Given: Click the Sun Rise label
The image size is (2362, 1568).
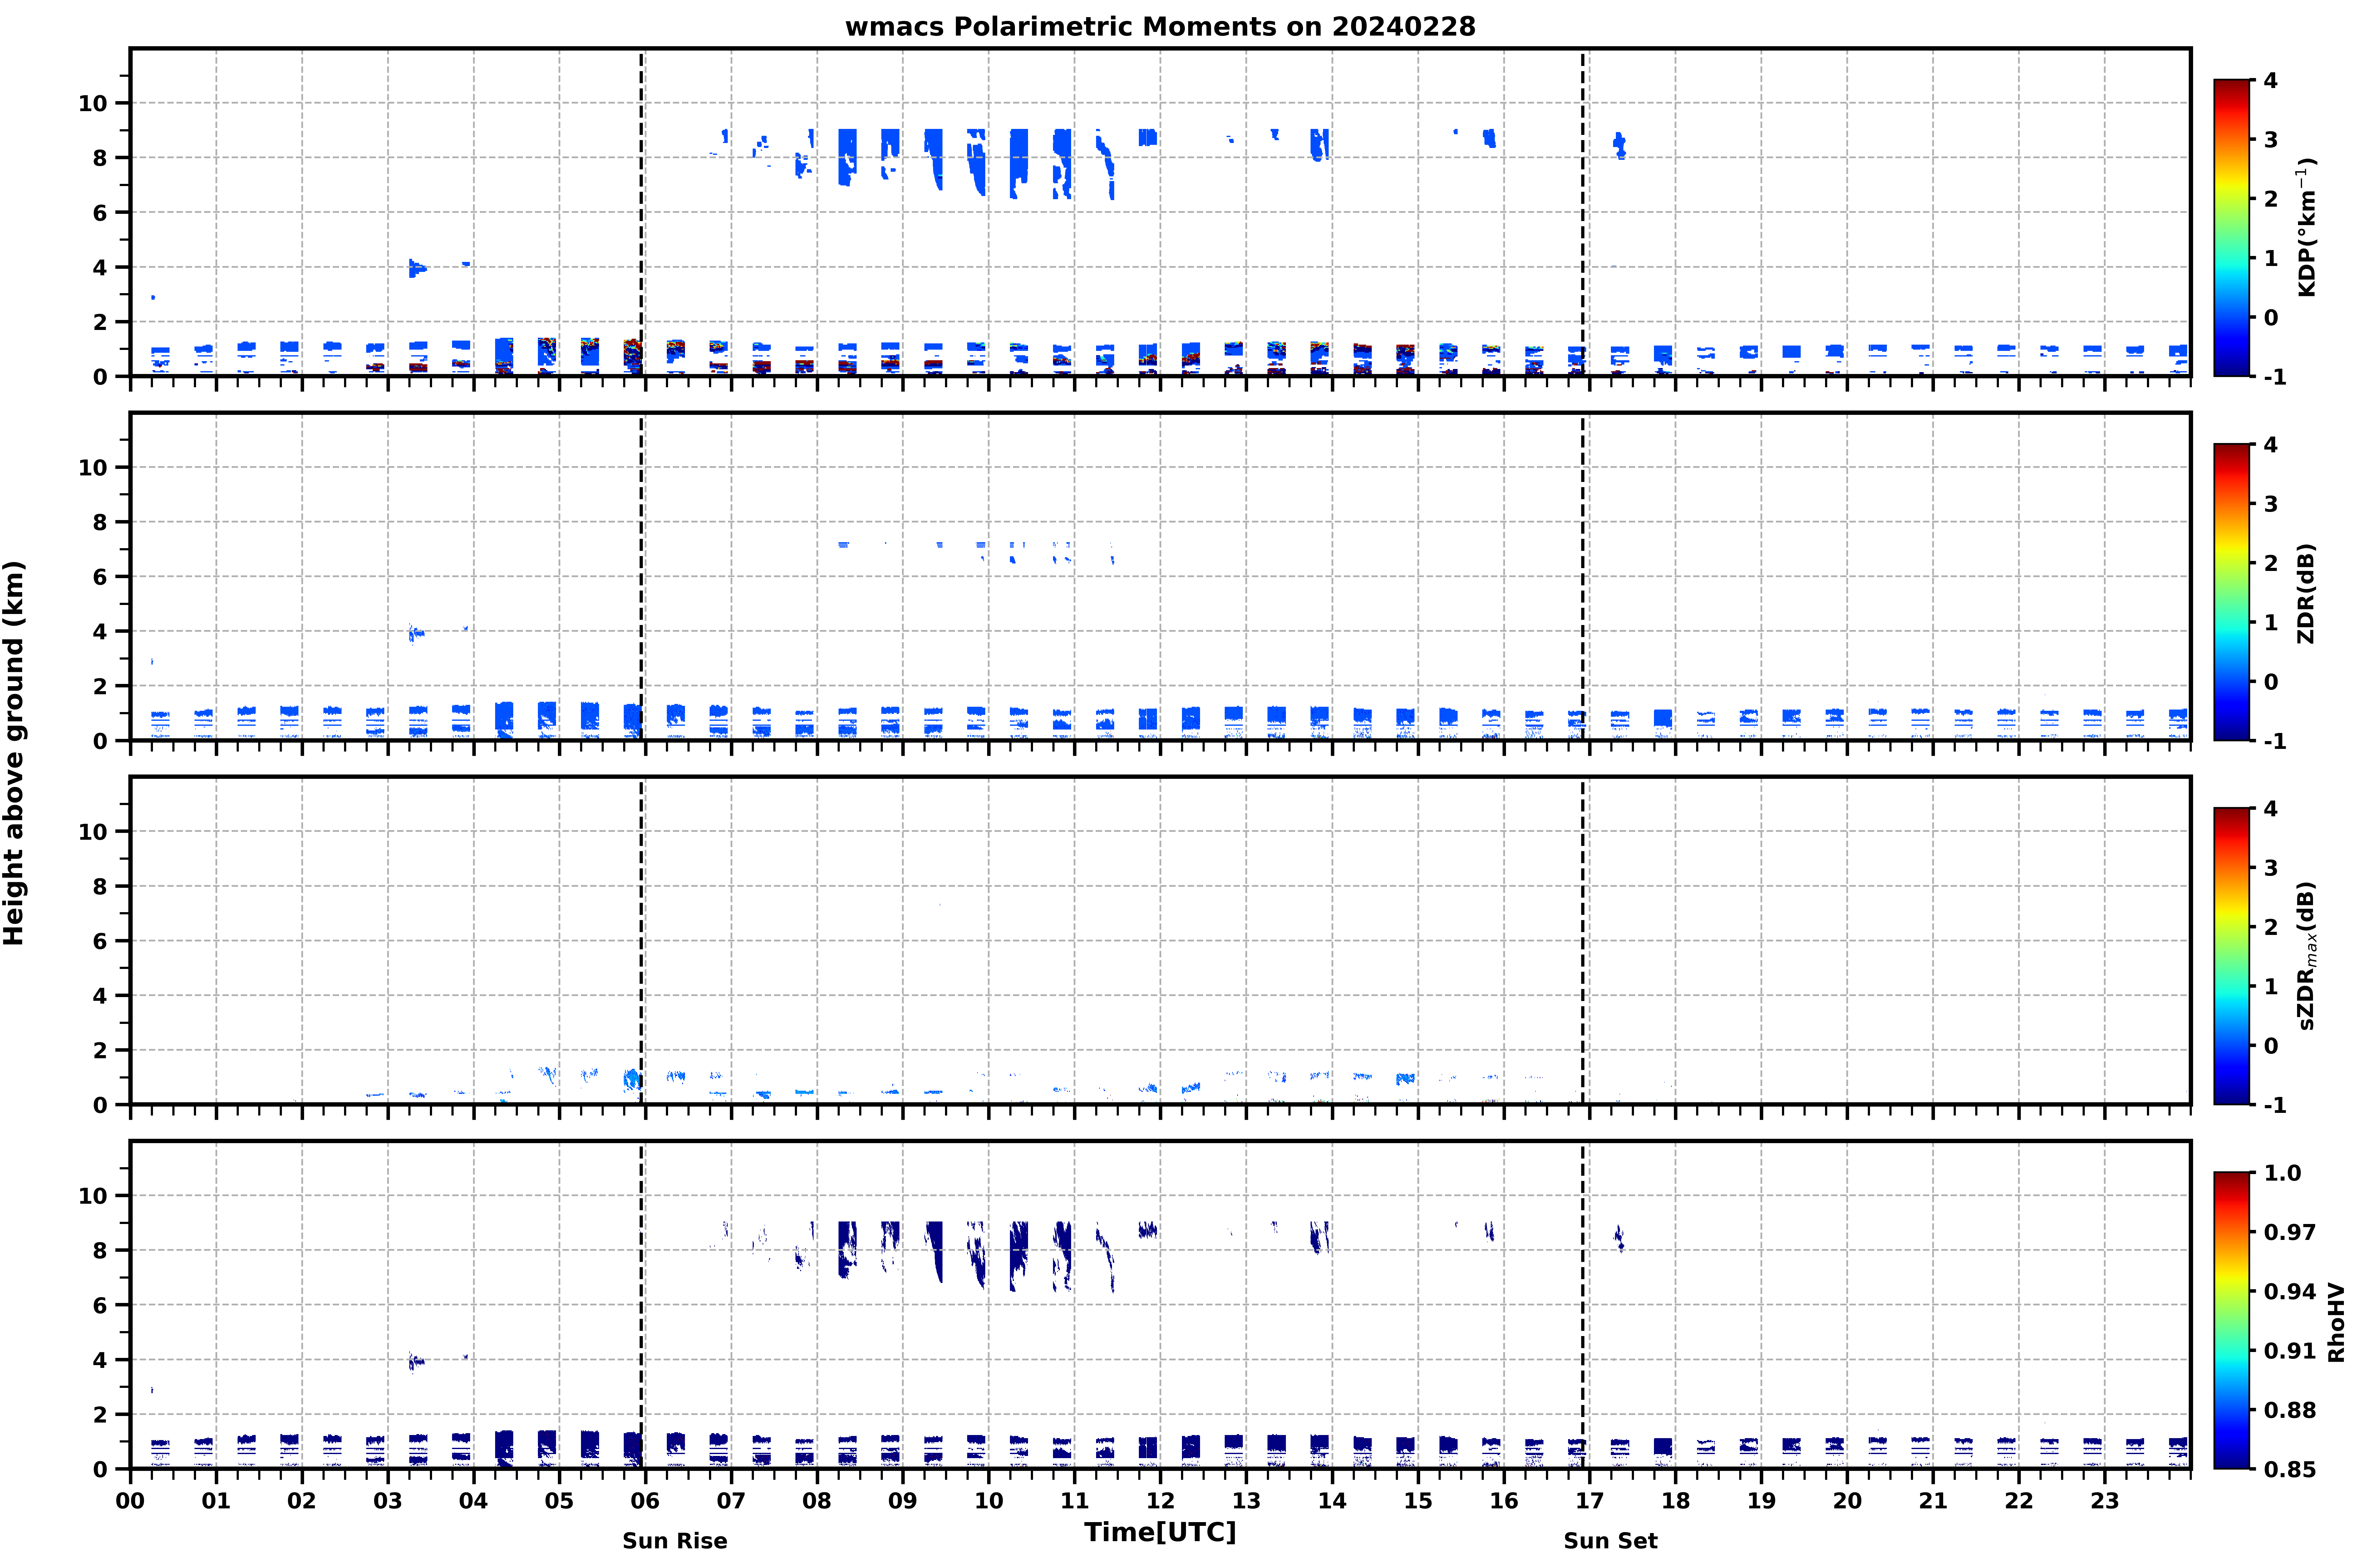Looking at the screenshot, I should click(675, 1541).
